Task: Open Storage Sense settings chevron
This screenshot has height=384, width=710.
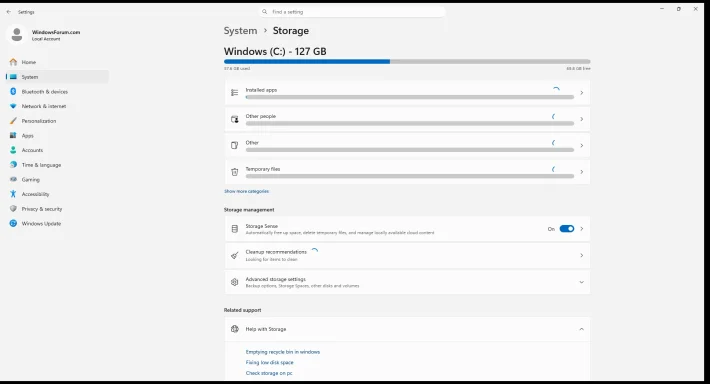Action: tap(581, 229)
